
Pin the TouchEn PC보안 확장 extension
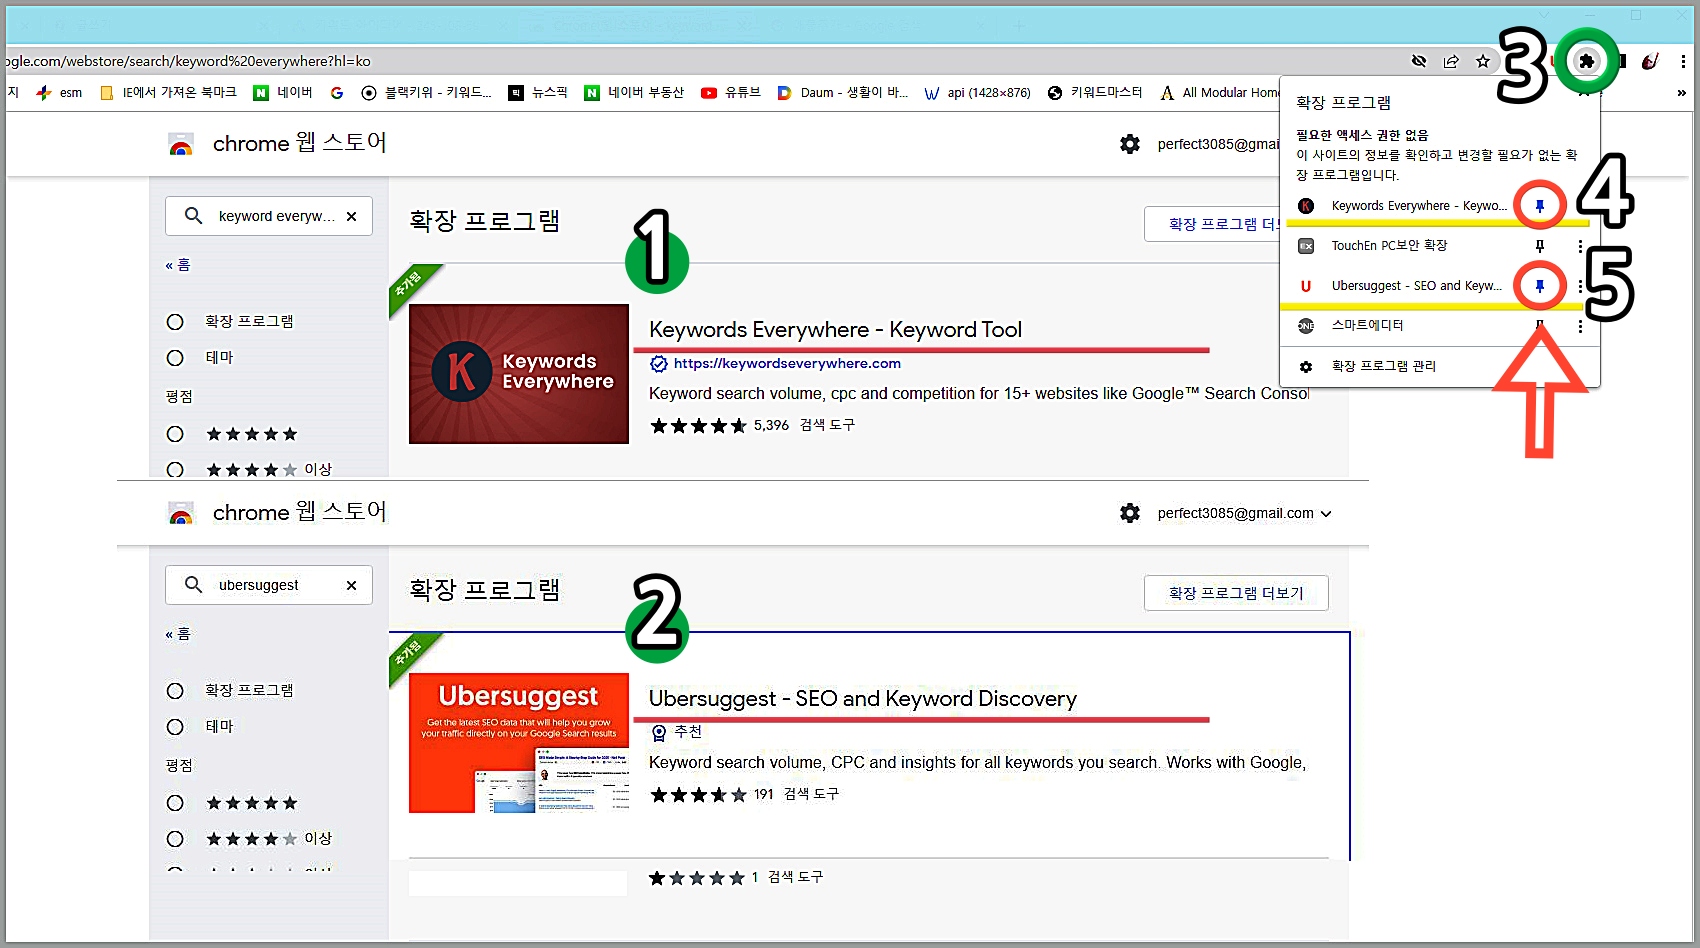1540,246
